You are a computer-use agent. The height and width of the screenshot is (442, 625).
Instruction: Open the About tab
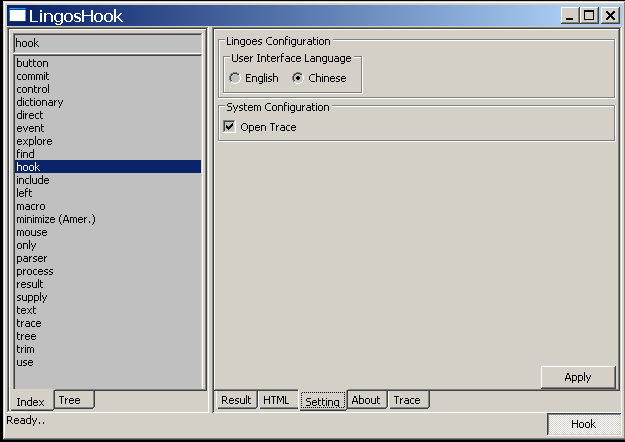[366, 400]
